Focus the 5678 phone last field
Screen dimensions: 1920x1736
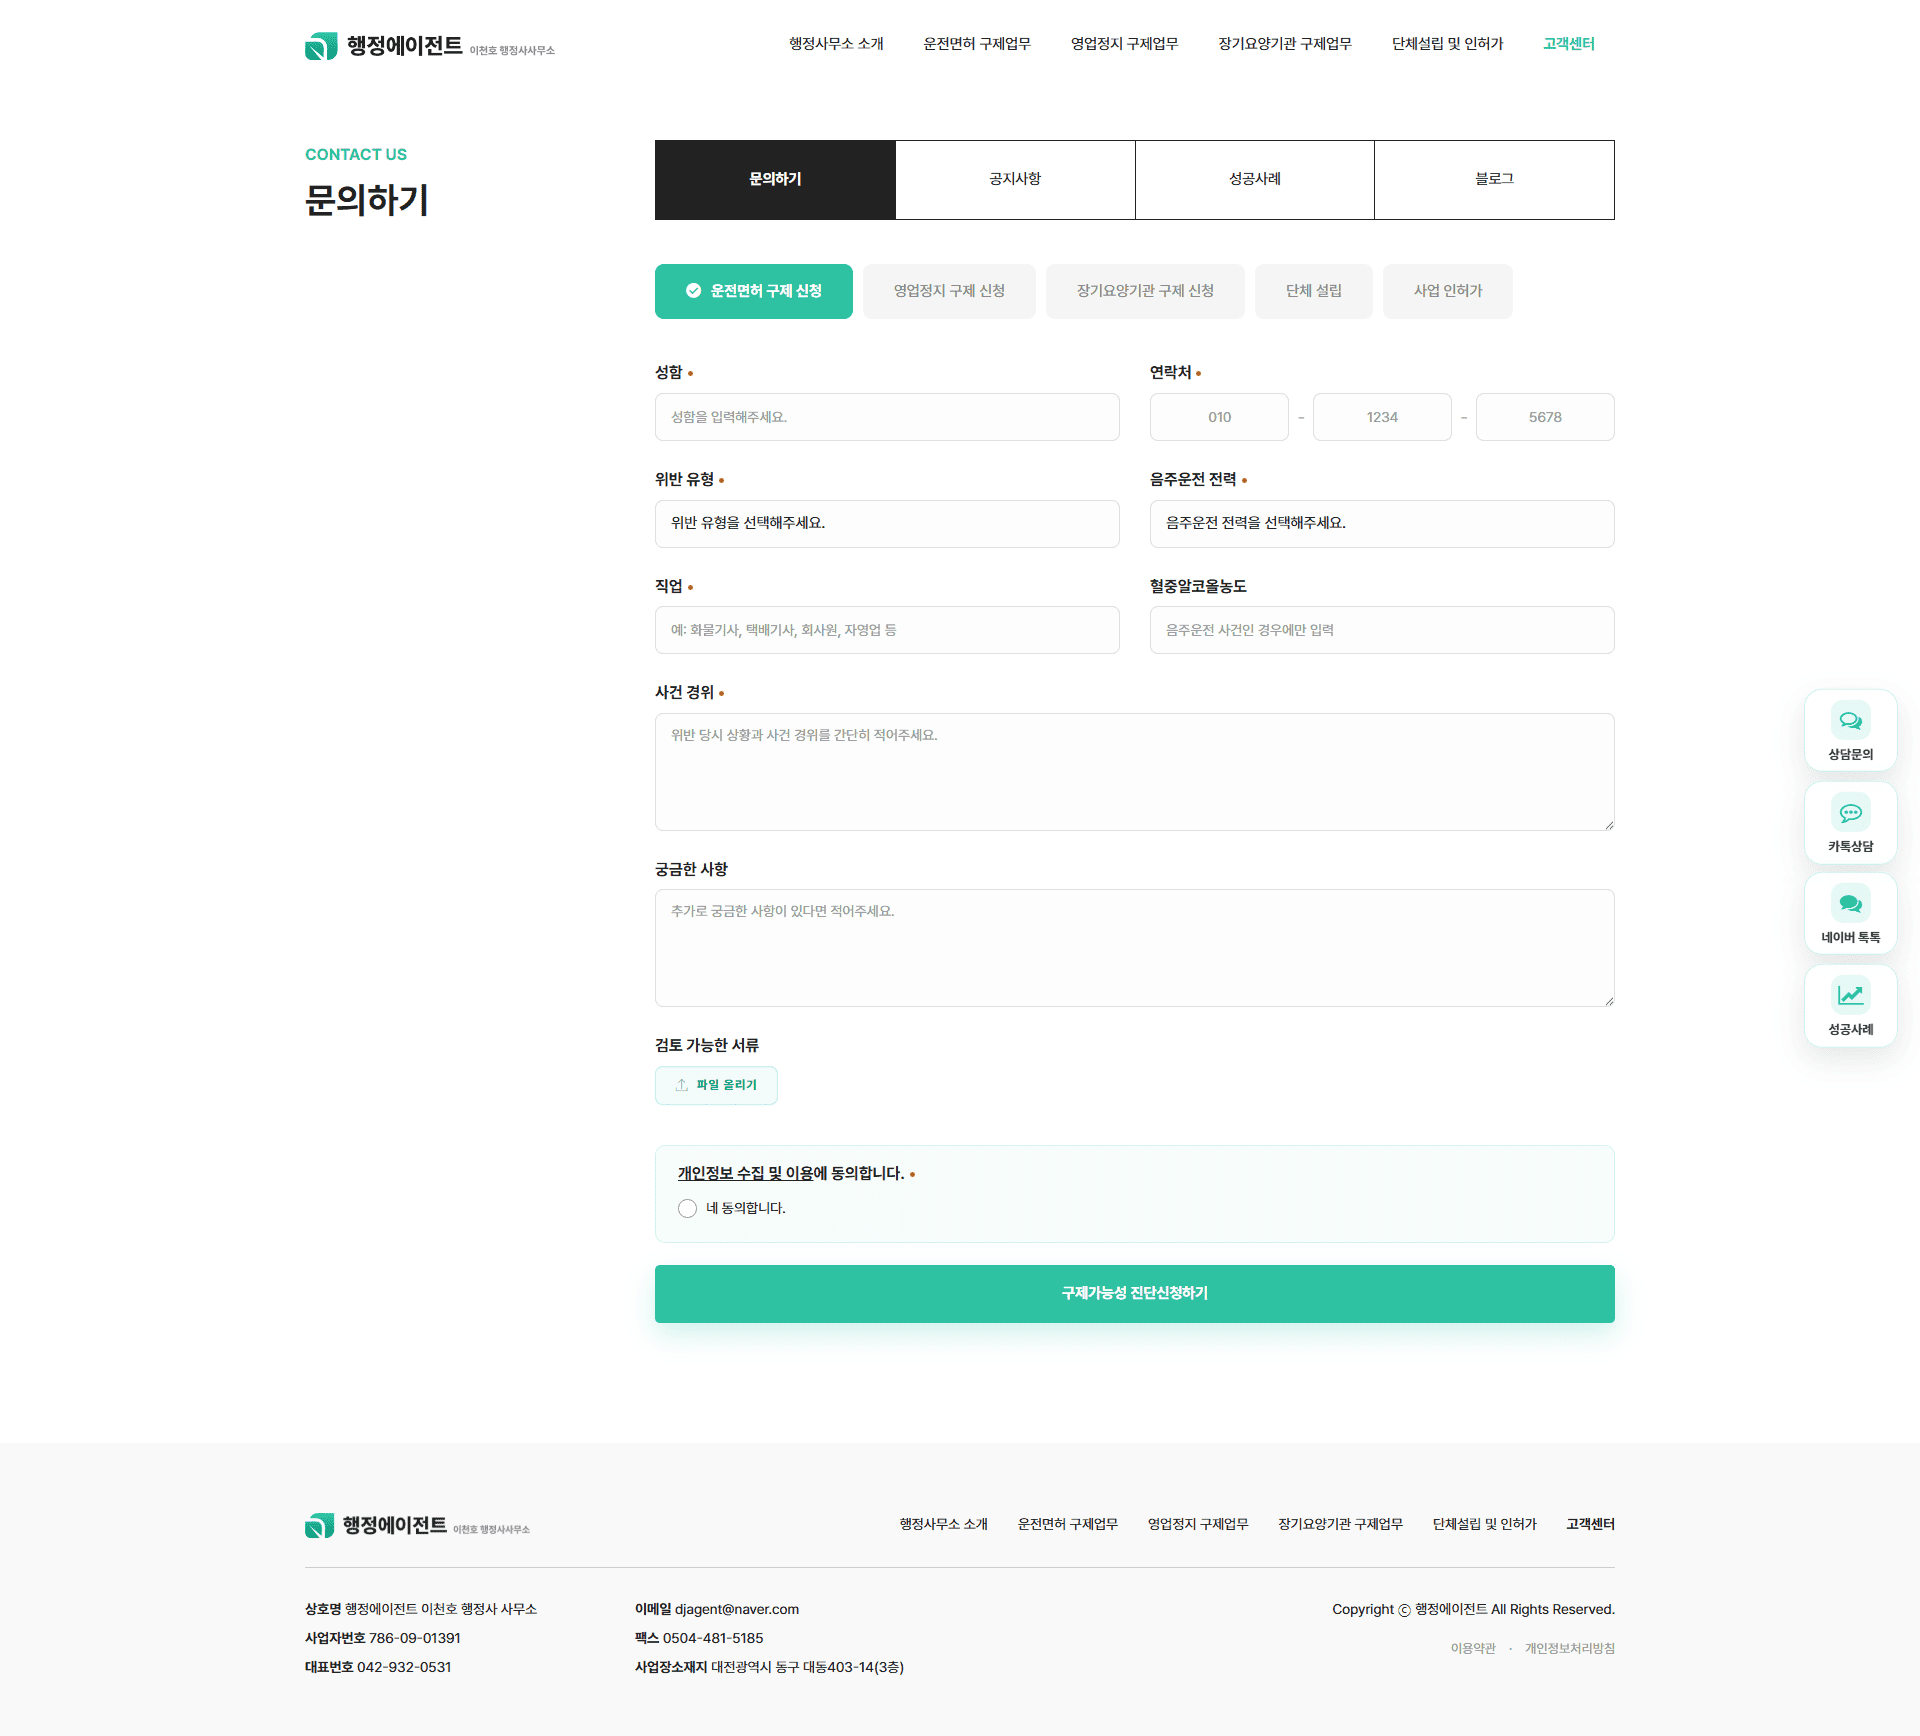coord(1545,417)
